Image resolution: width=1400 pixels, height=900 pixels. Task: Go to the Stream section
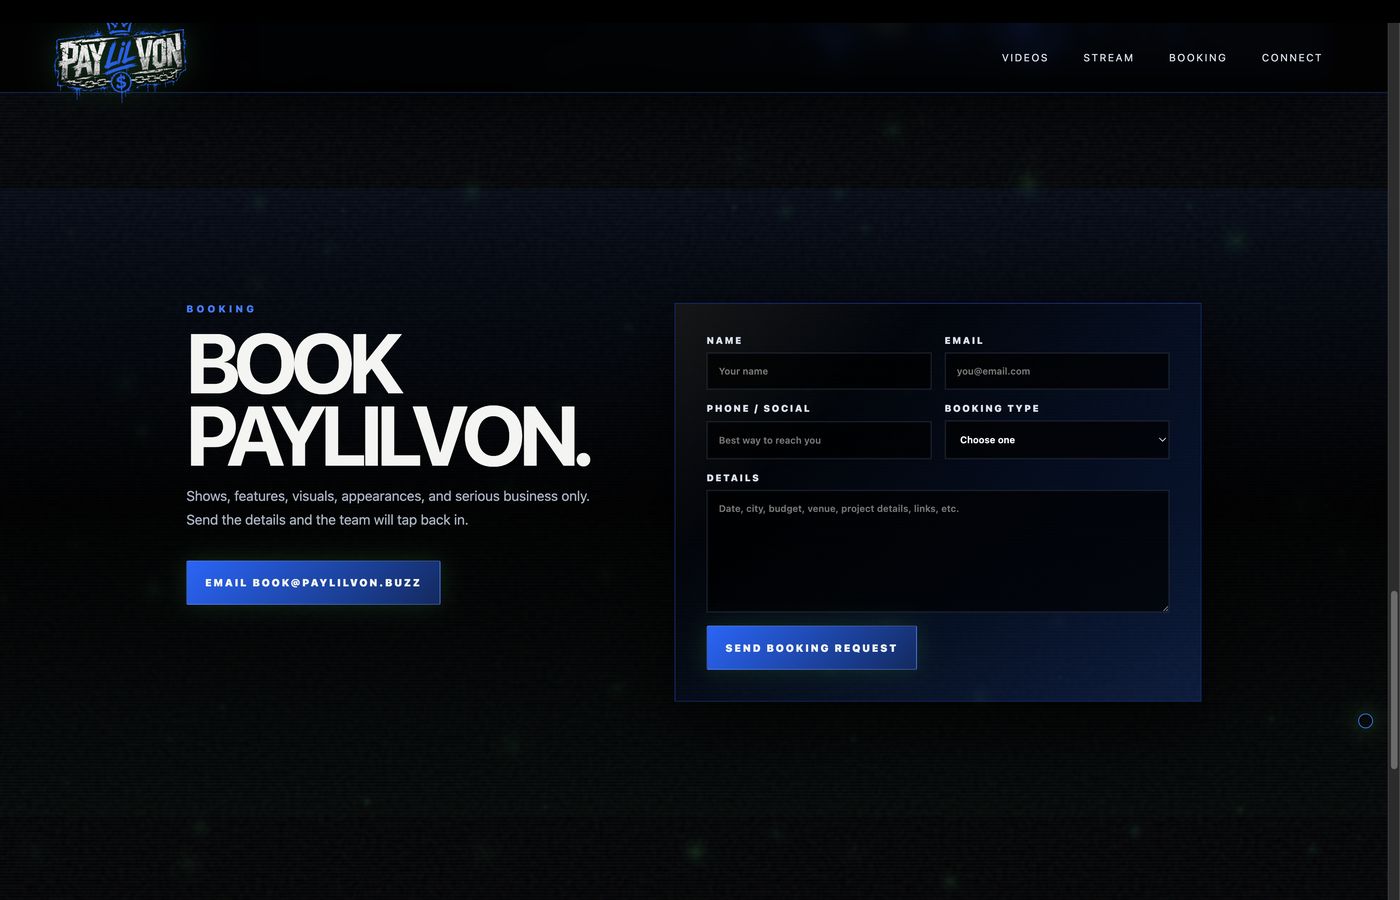point(1108,58)
